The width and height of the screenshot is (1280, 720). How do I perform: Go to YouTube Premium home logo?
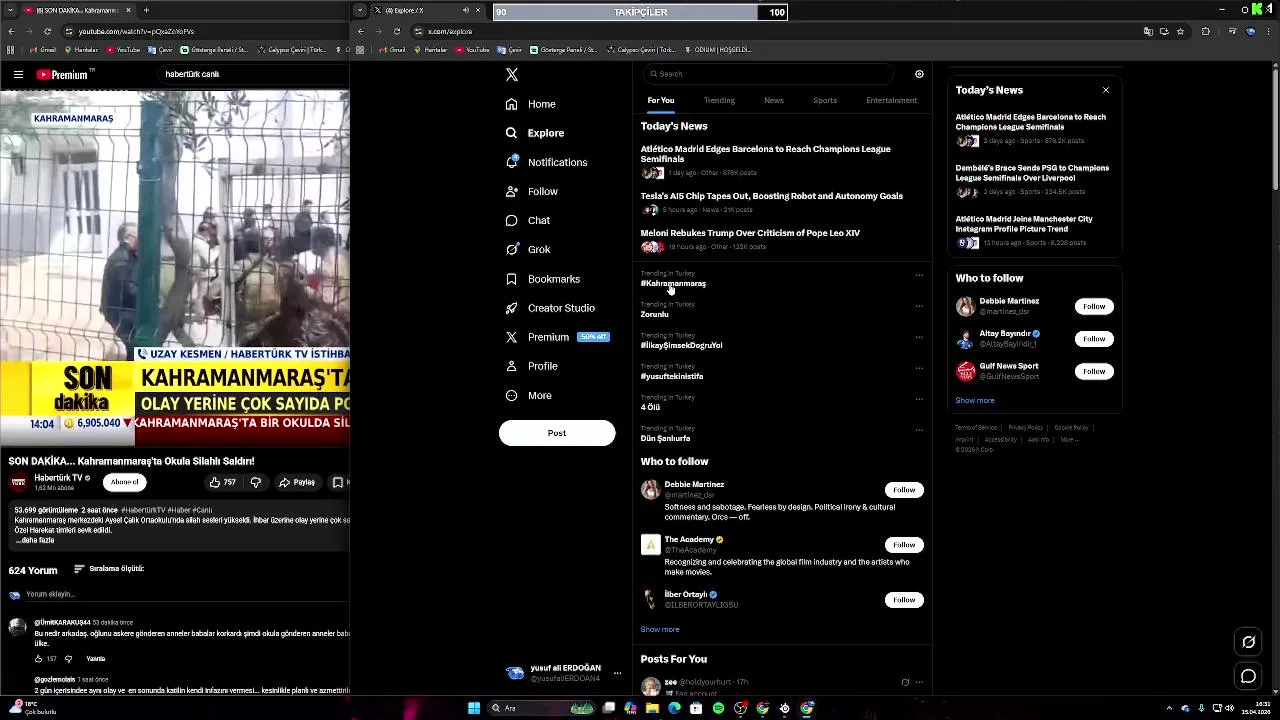[x=64, y=74]
